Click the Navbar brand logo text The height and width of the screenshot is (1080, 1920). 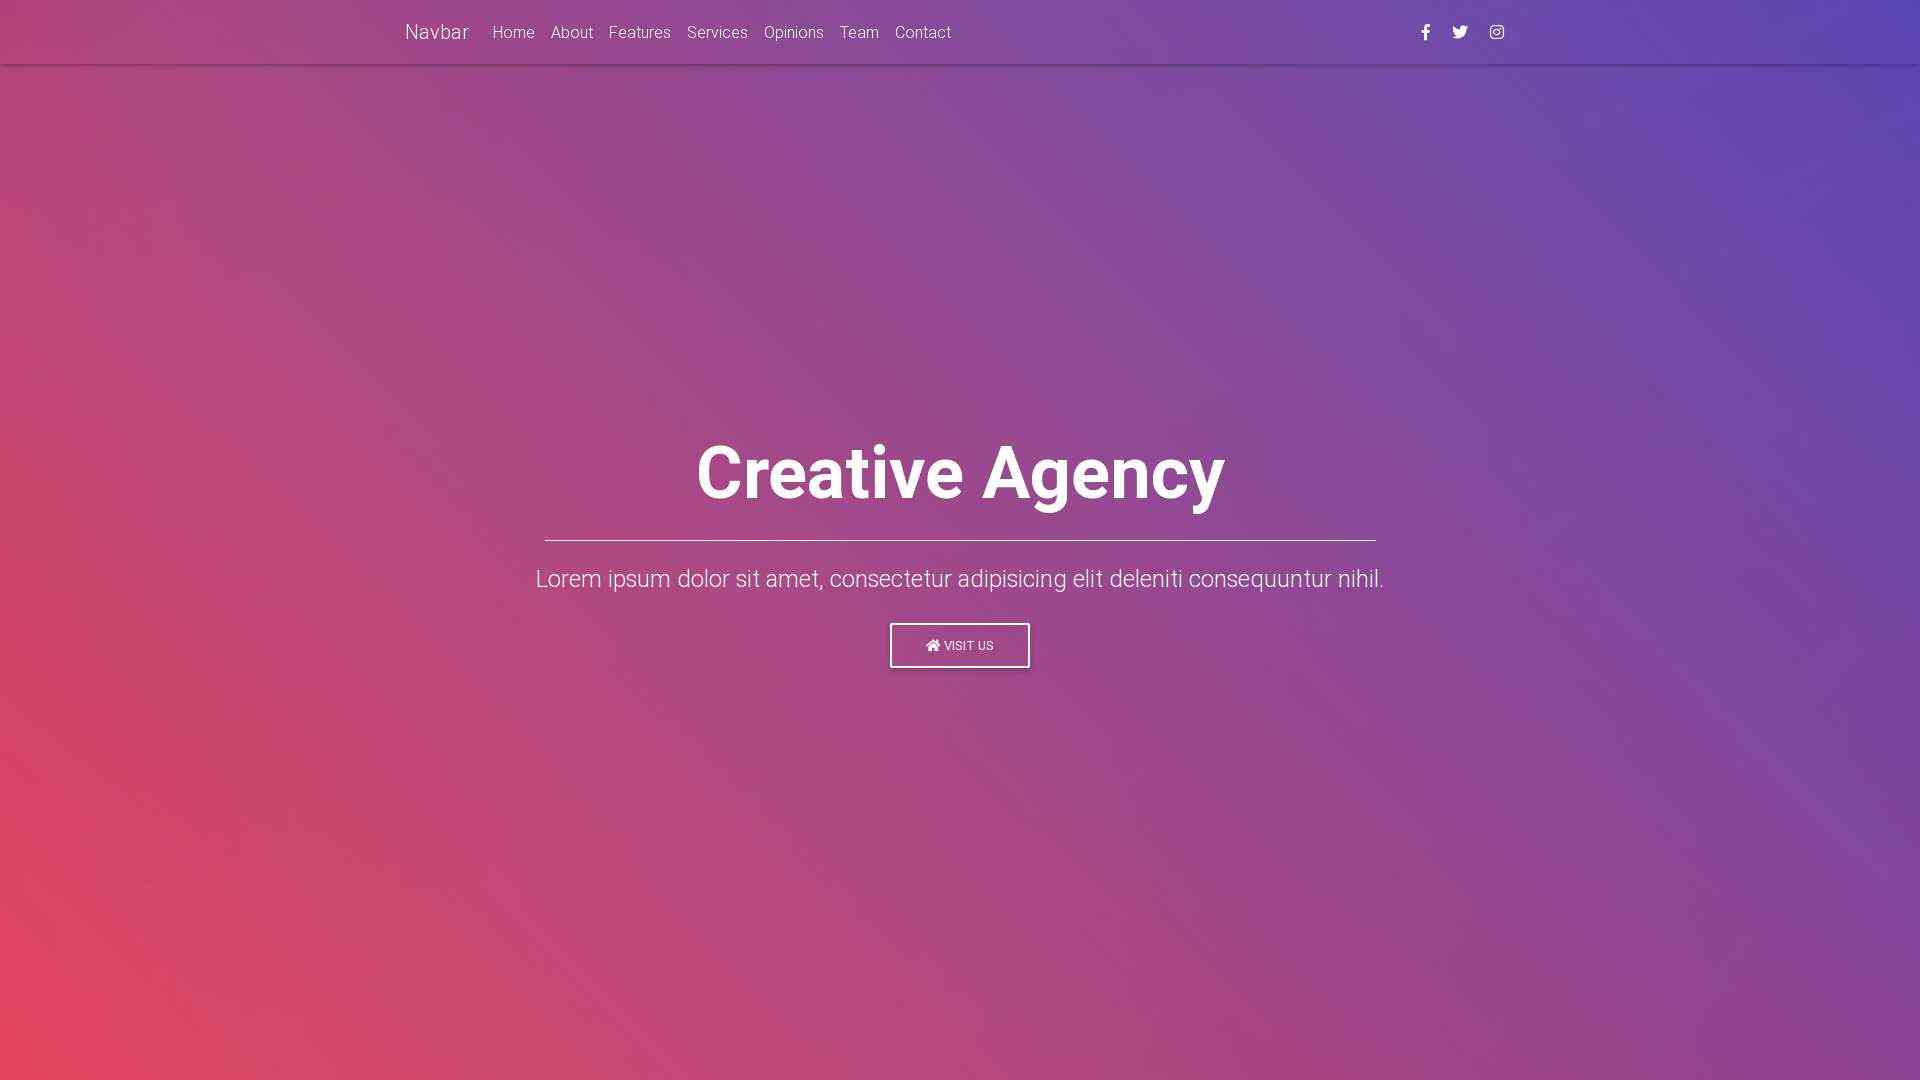436,32
